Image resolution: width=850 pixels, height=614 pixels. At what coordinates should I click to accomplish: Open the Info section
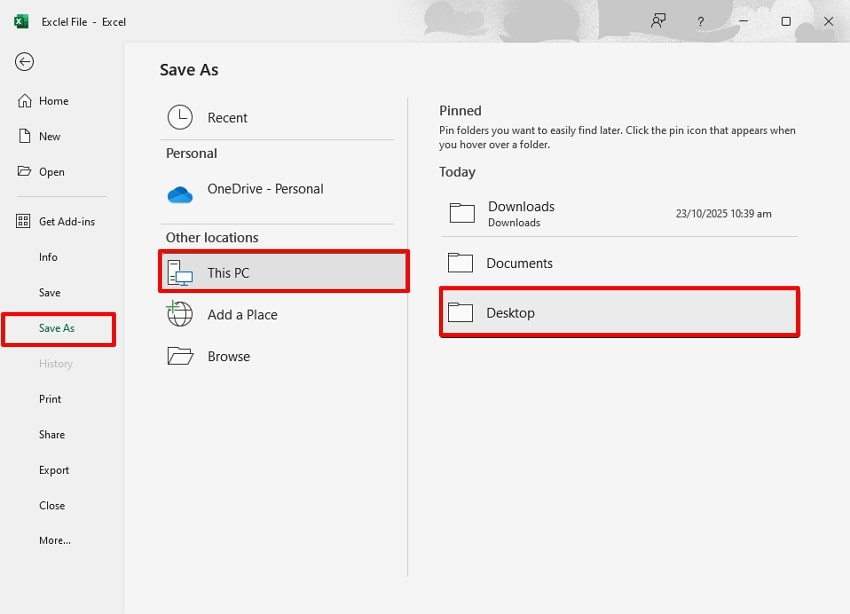[x=48, y=257]
